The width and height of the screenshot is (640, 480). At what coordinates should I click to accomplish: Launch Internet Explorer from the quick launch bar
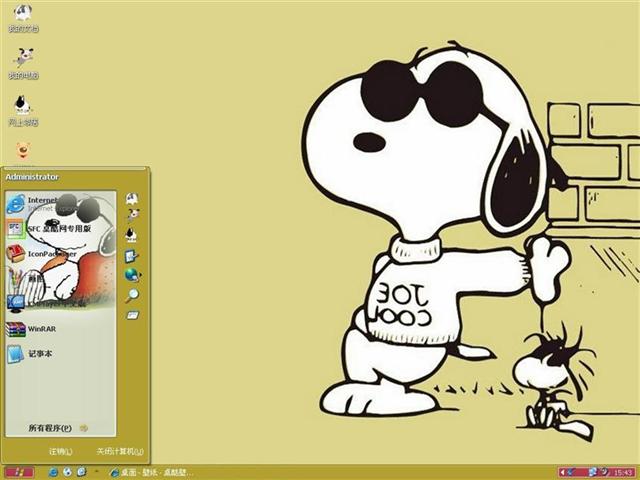click(53, 472)
